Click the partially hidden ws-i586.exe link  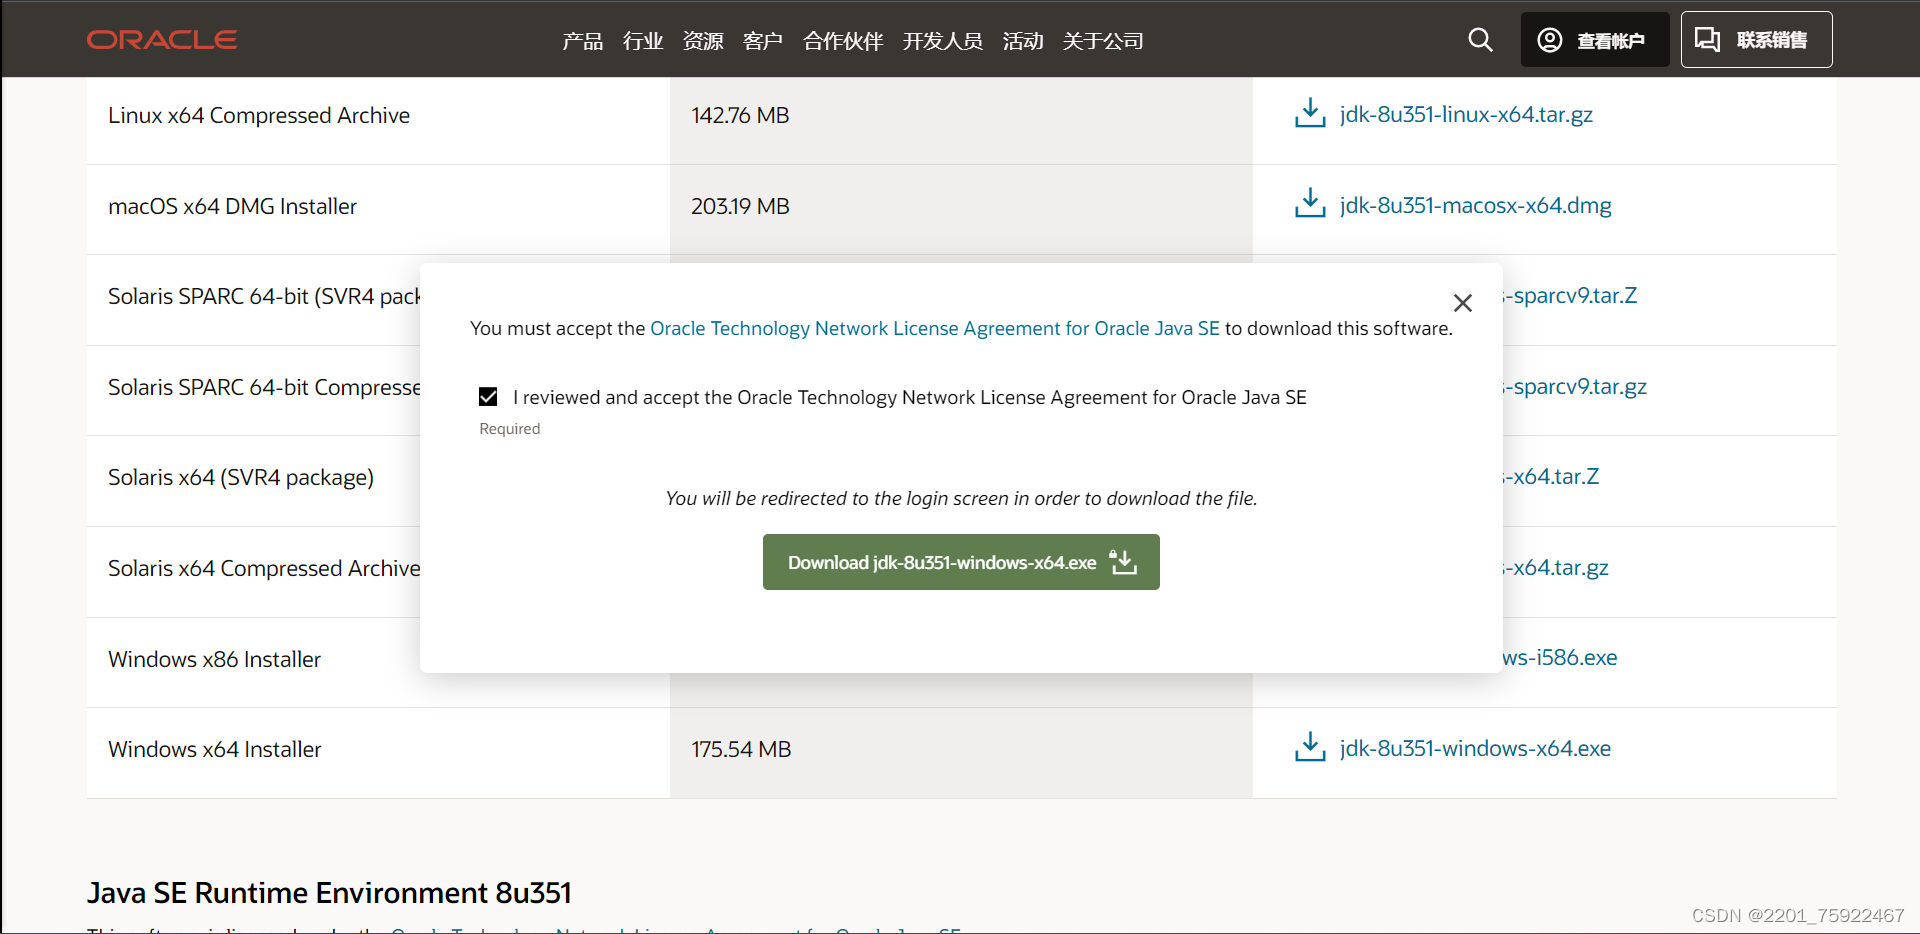[1560, 657]
